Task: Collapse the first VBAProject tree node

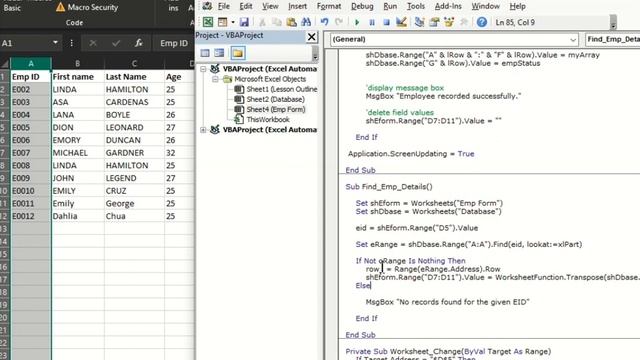Action: tap(203, 69)
